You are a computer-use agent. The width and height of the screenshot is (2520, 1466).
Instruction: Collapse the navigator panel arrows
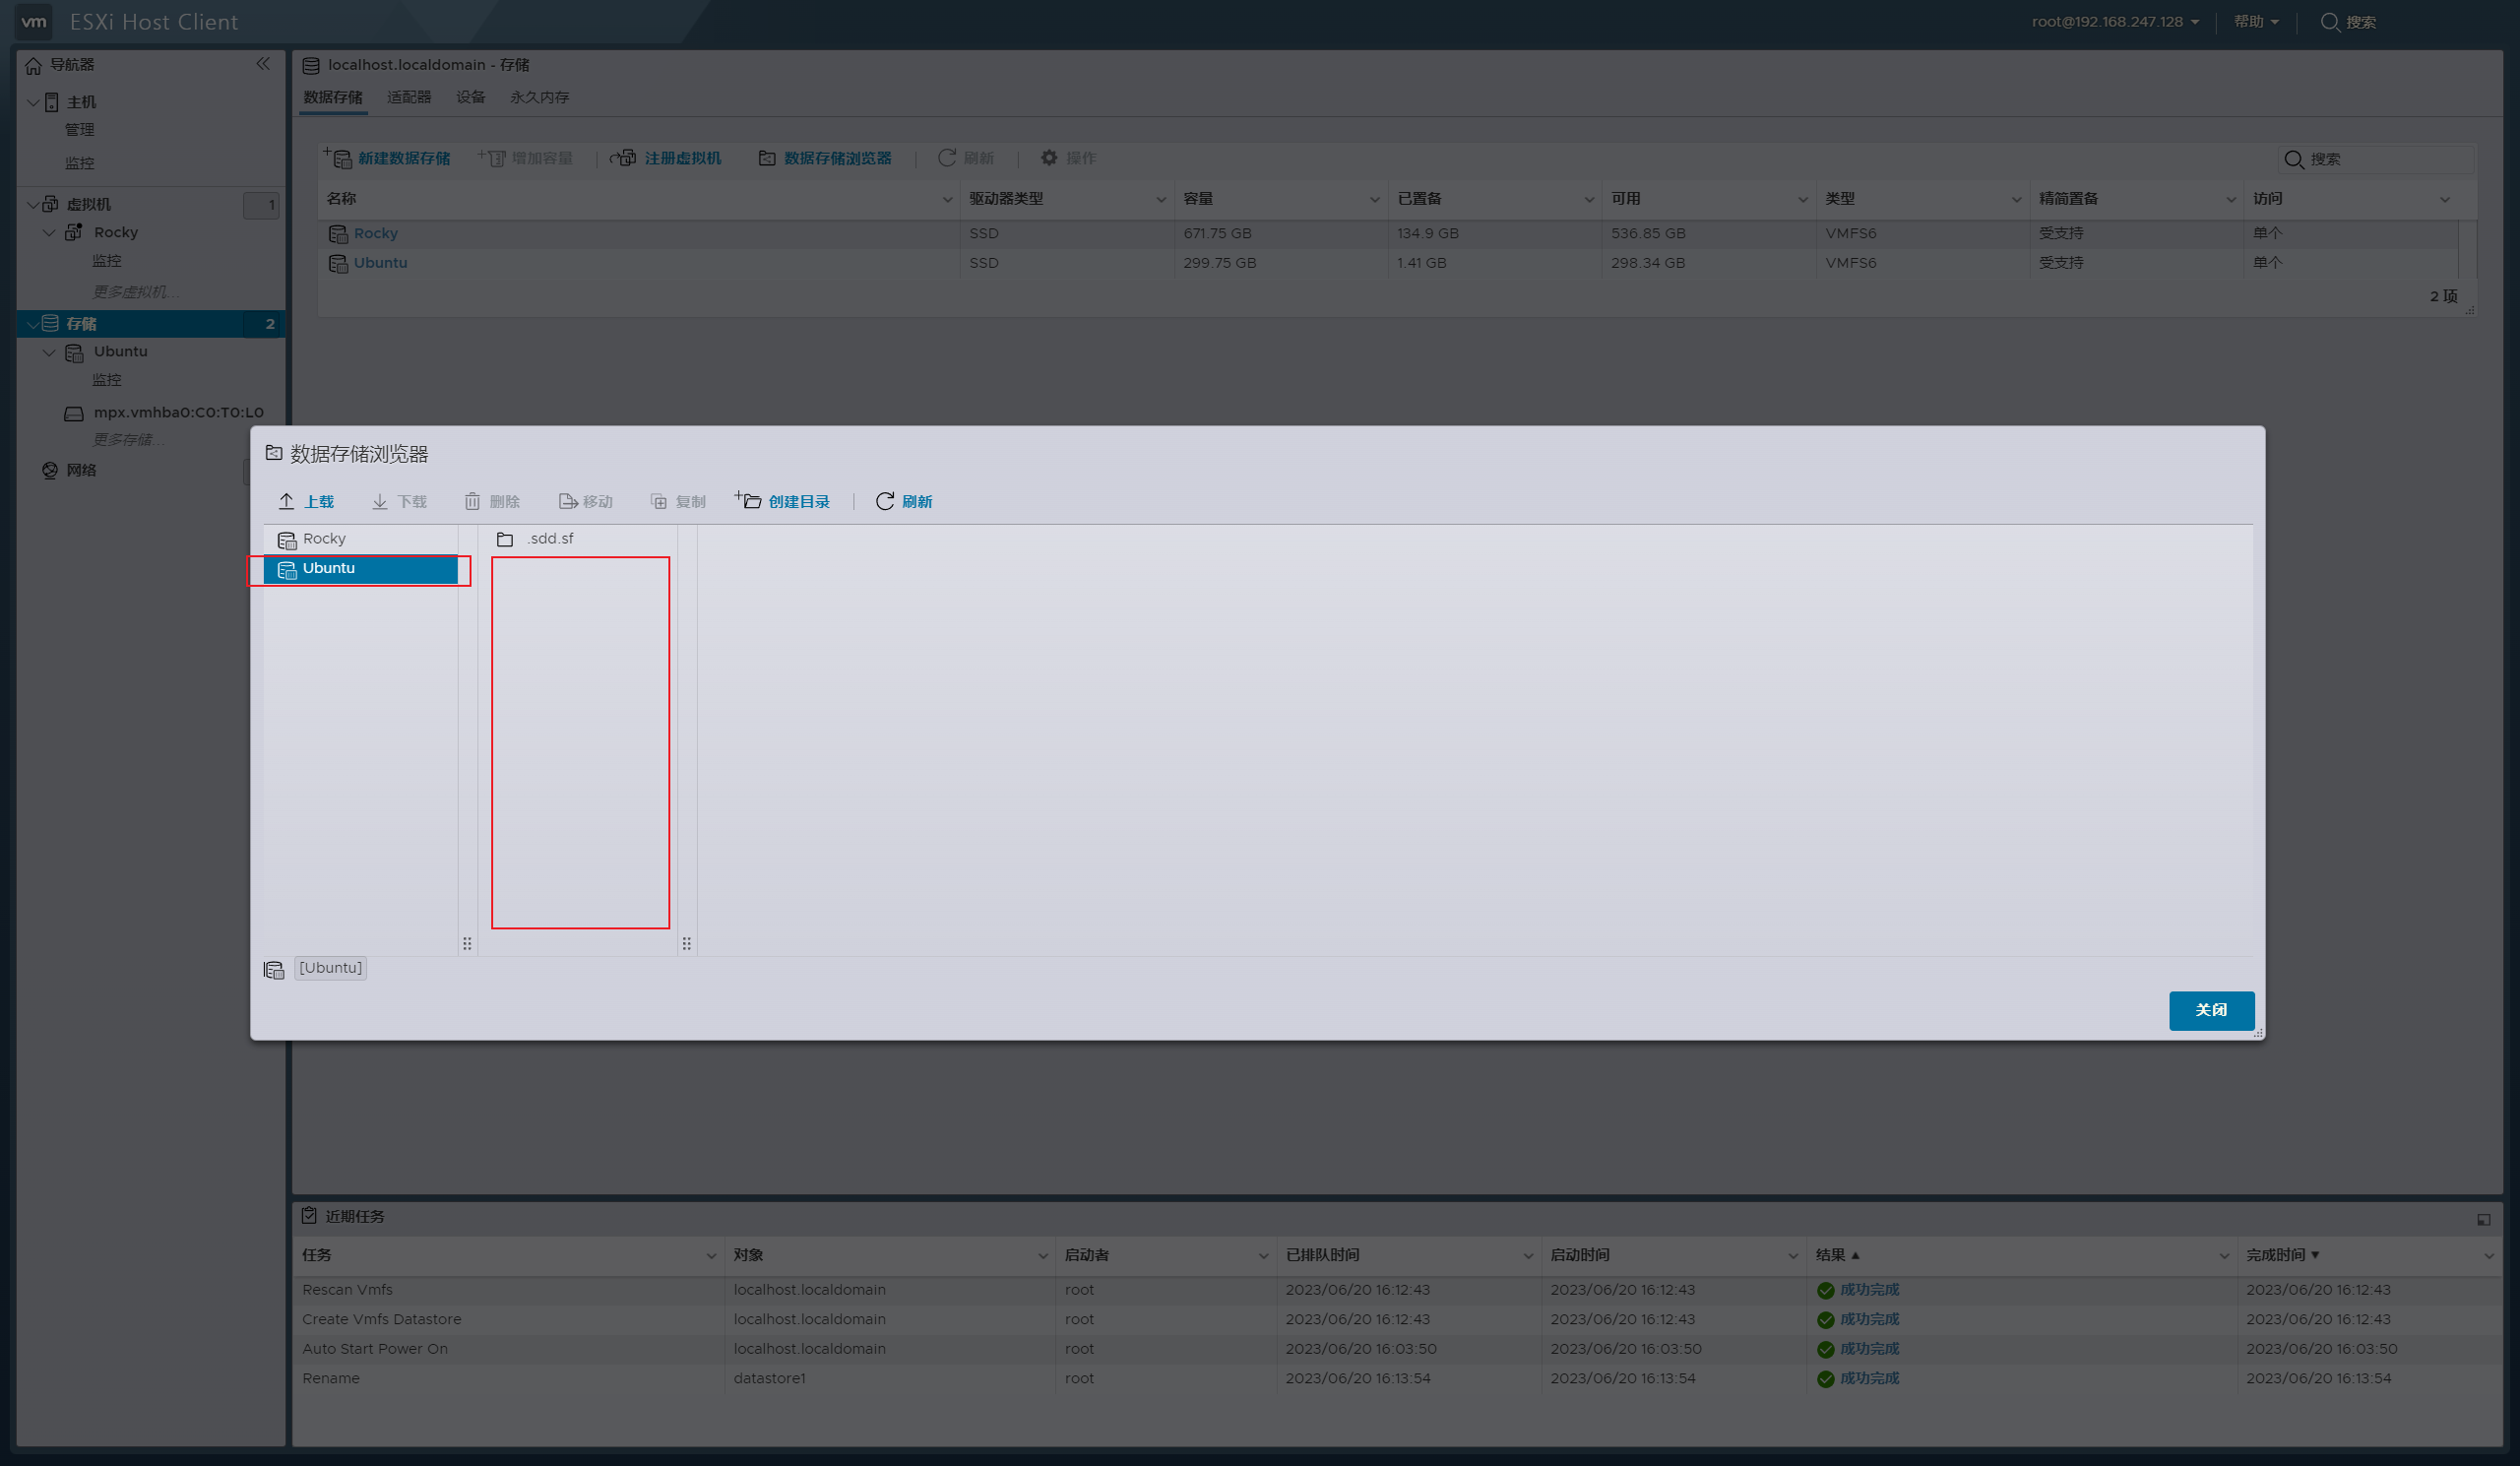[x=263, y=64]
